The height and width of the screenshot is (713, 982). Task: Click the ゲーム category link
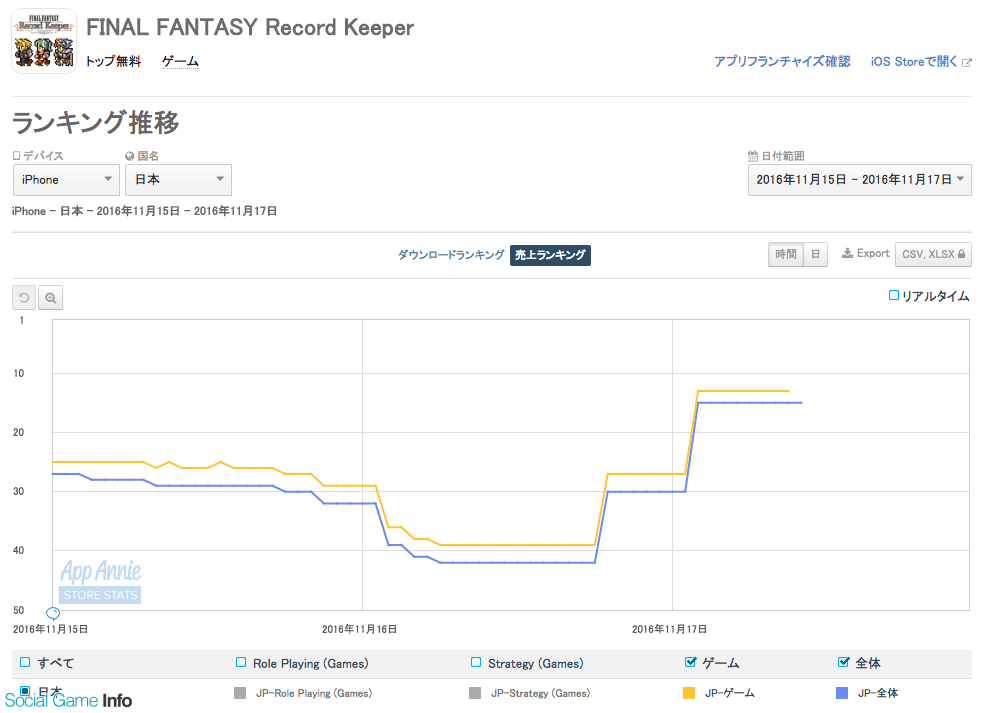[x=180, y=61]
